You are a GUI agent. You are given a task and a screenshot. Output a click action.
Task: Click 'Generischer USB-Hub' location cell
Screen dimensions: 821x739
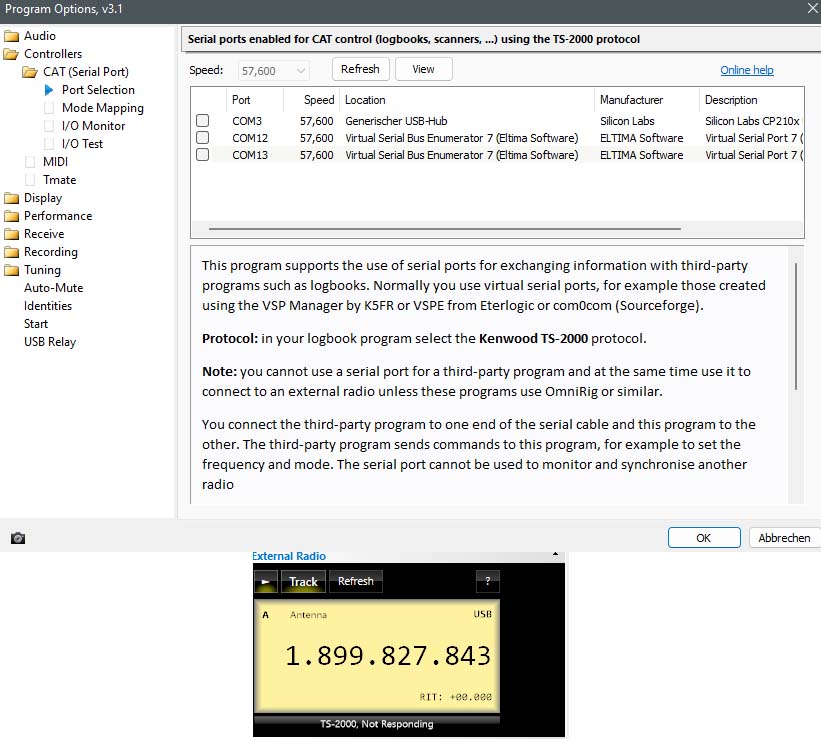click(396, 121)
